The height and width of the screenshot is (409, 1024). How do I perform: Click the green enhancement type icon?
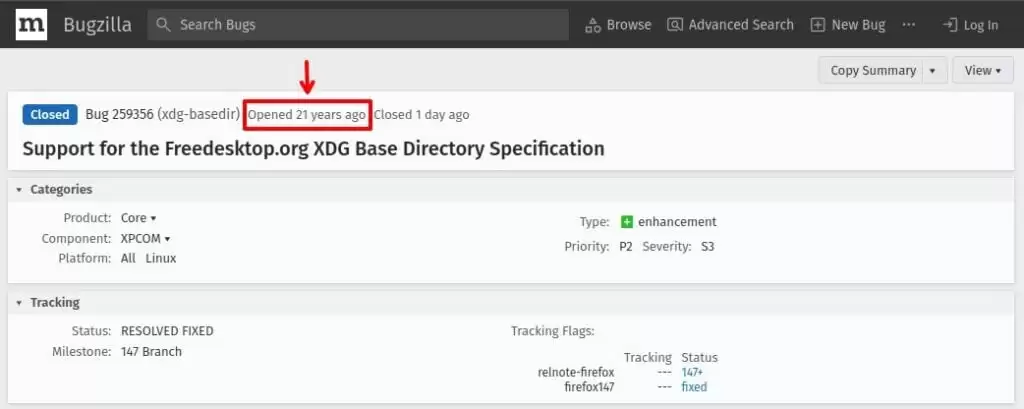point(627,221)
